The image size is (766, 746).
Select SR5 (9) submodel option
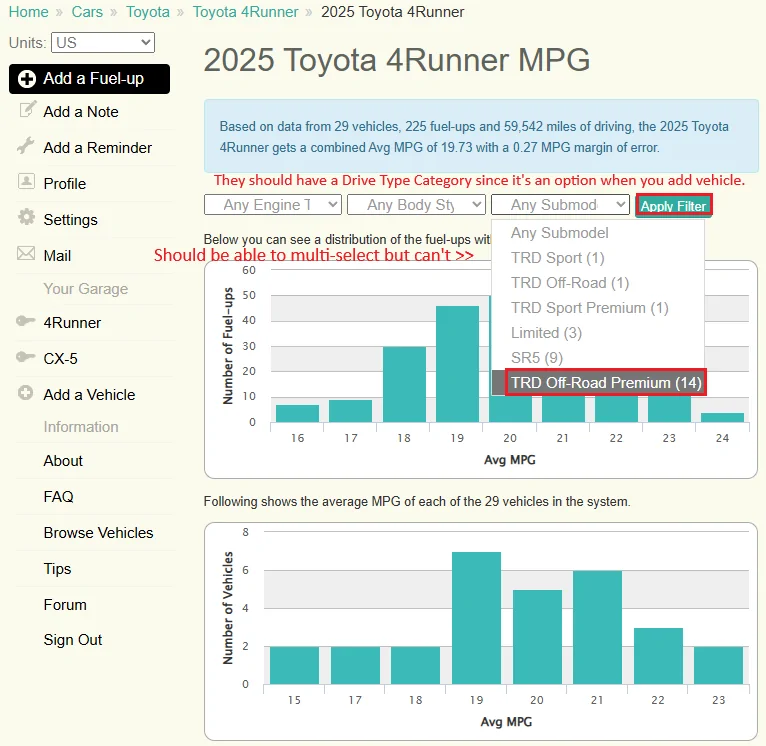point(537,358)
